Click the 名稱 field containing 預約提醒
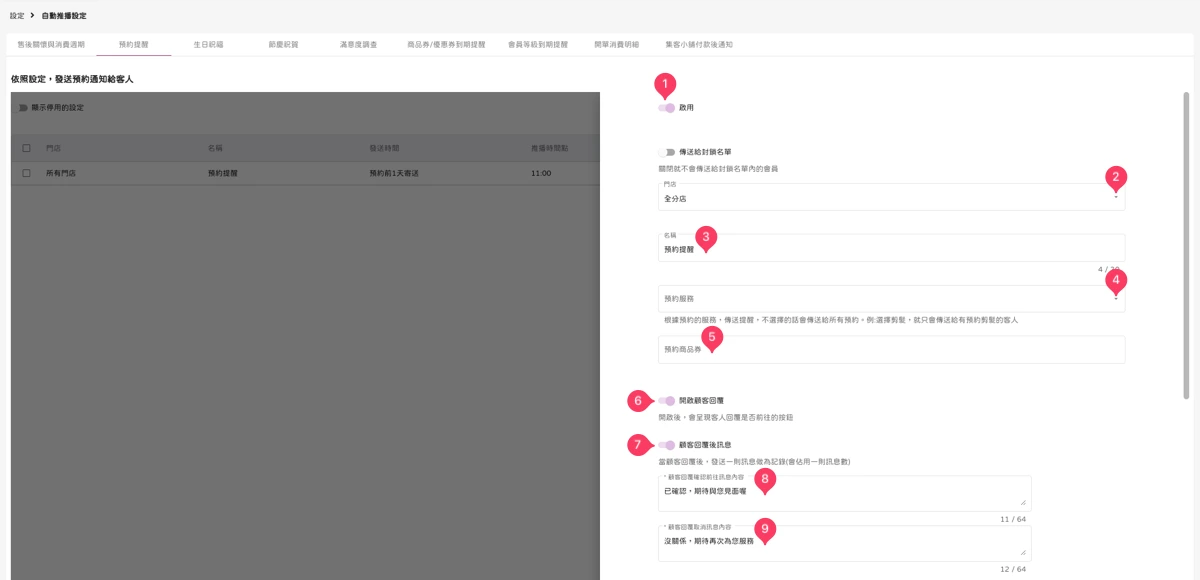The height and width of the screenshot is (580, 1200). 891,248
